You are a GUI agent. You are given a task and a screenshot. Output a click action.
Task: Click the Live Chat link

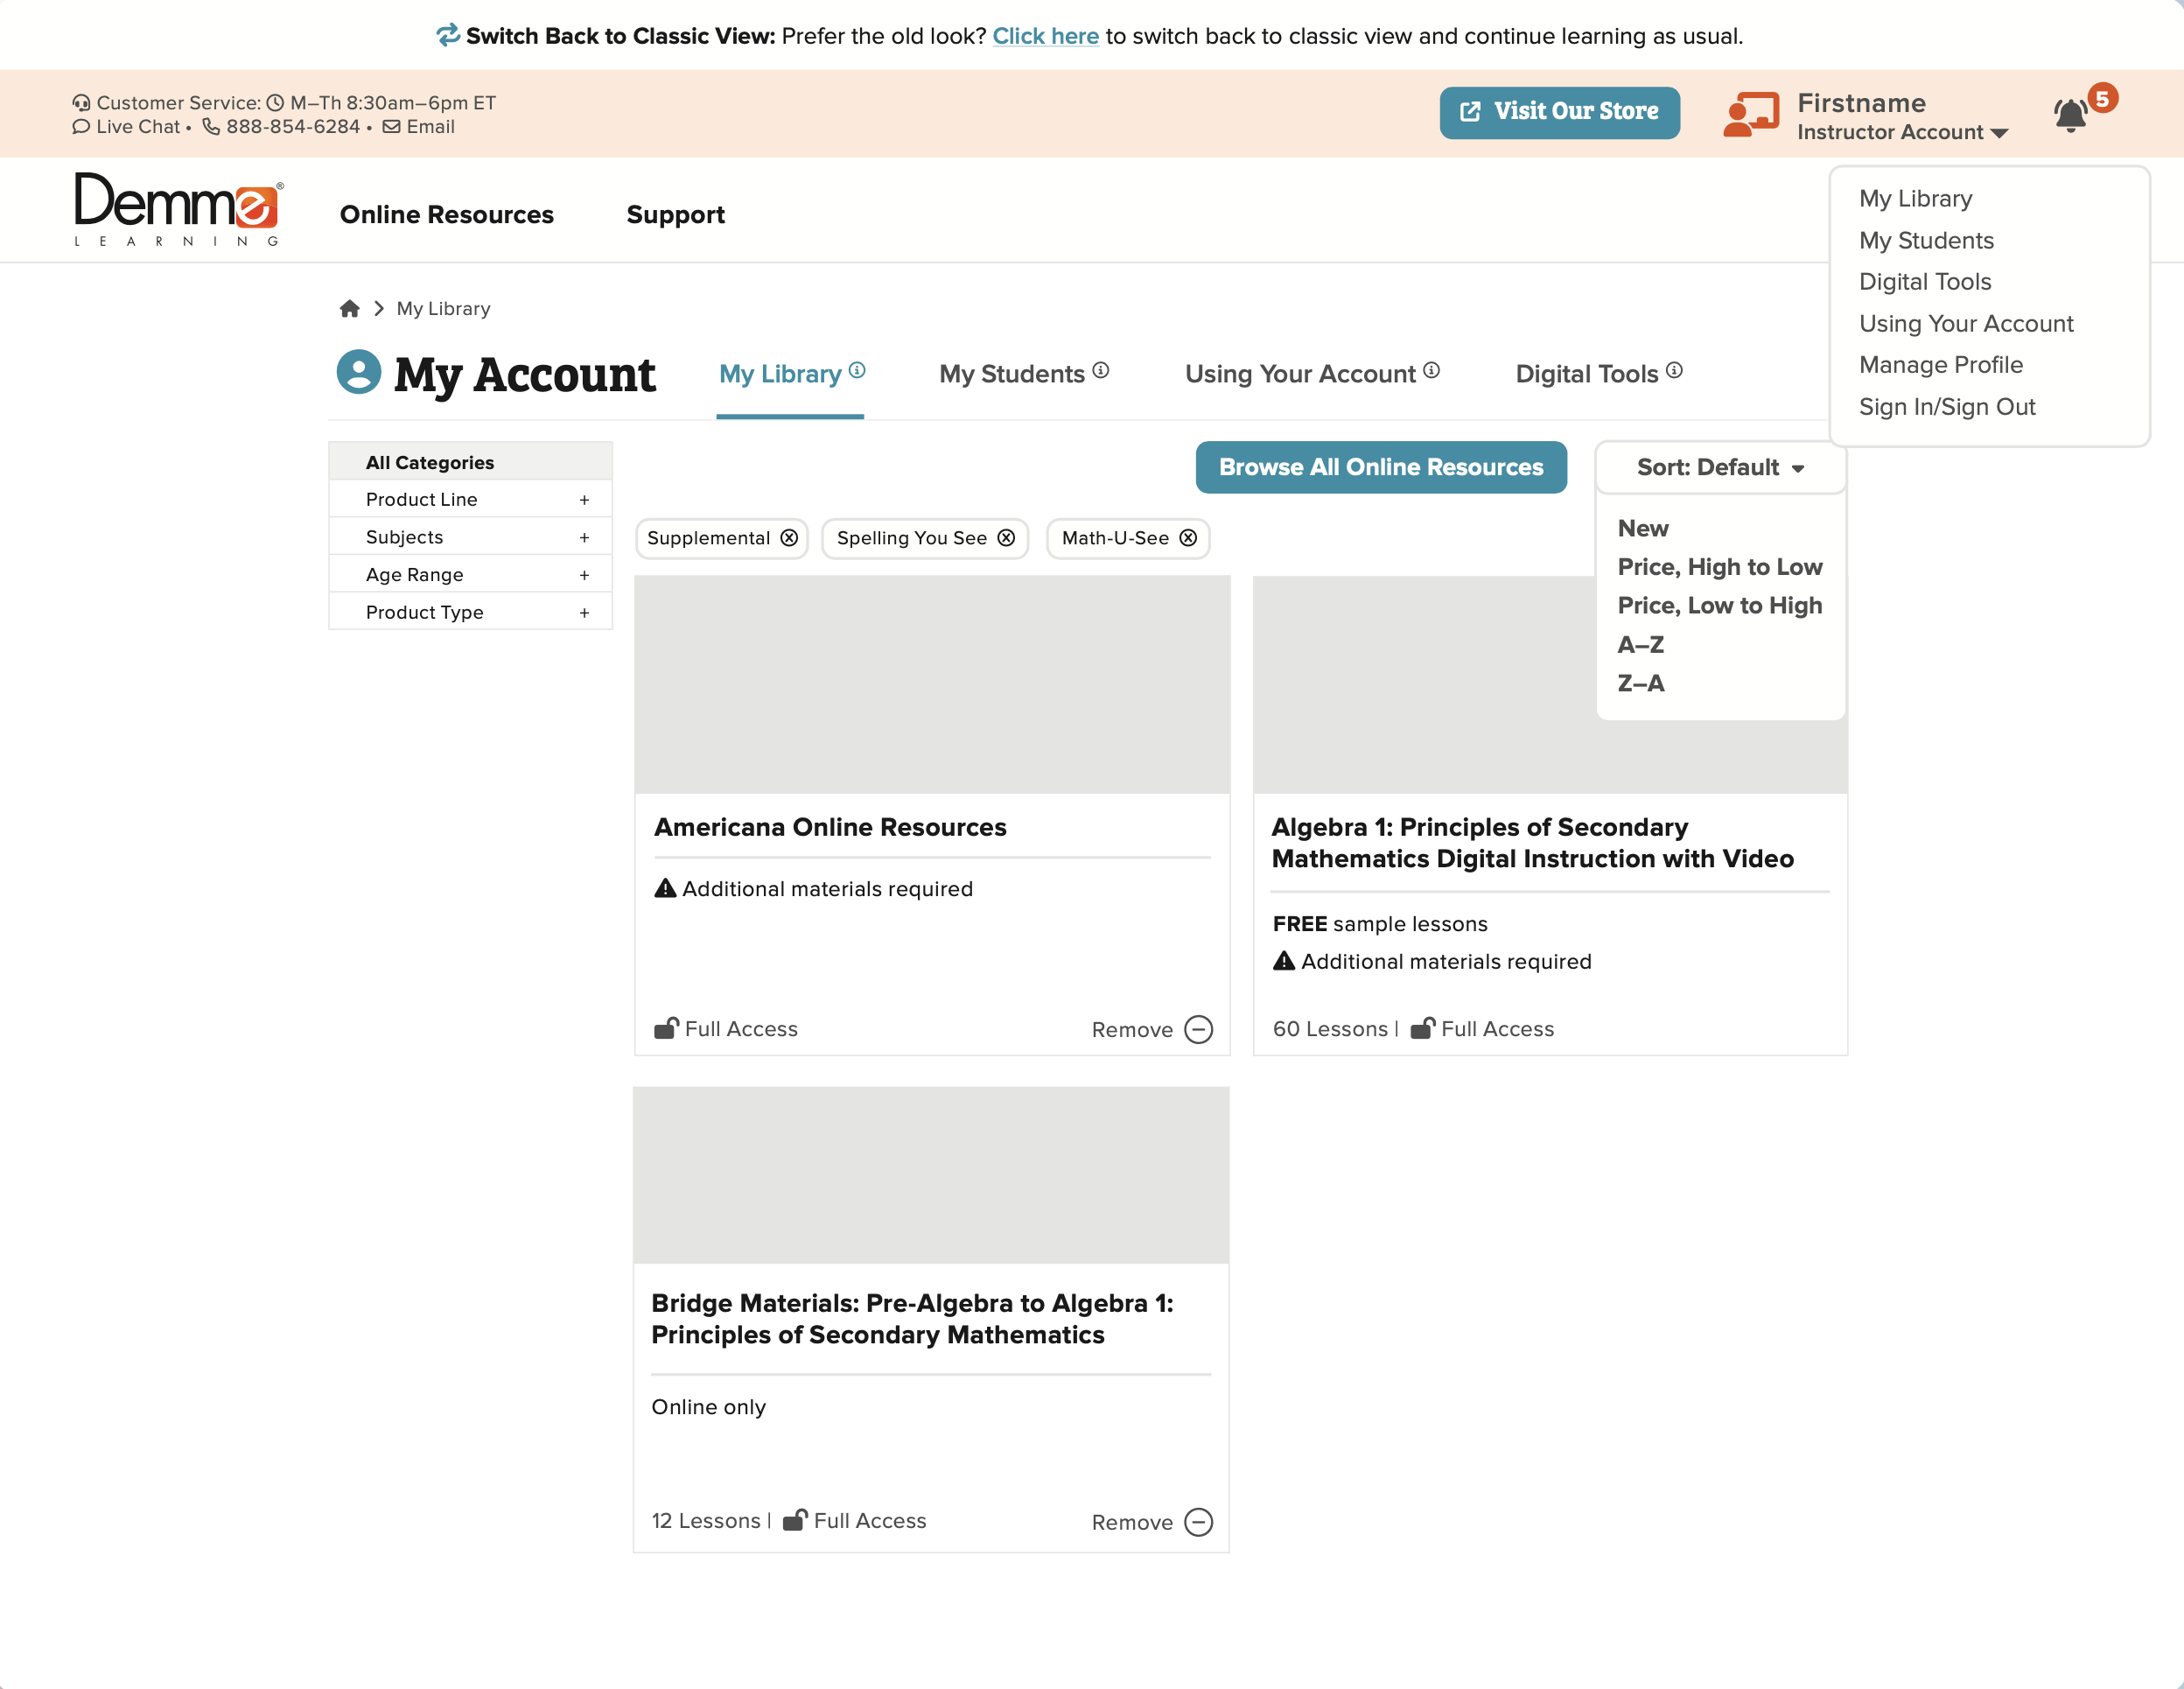[x=138, y=127]
